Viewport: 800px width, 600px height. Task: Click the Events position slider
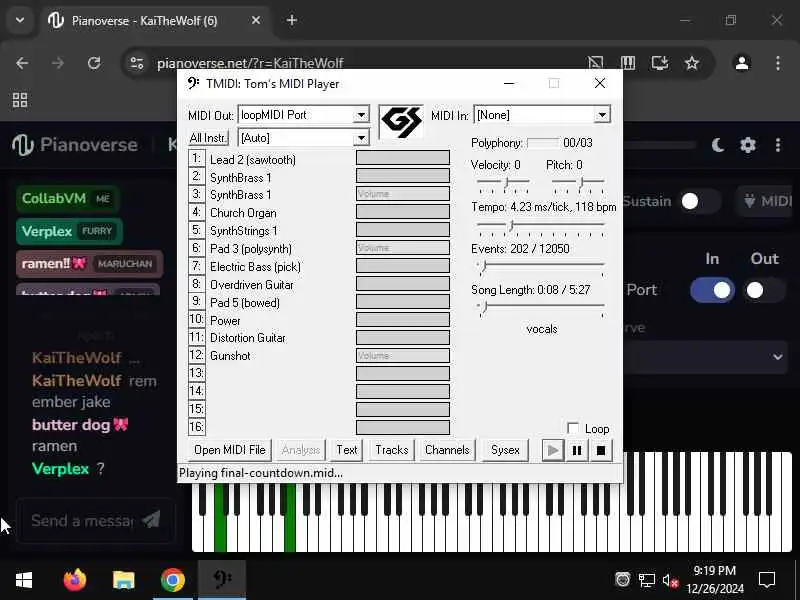[541, 266]
